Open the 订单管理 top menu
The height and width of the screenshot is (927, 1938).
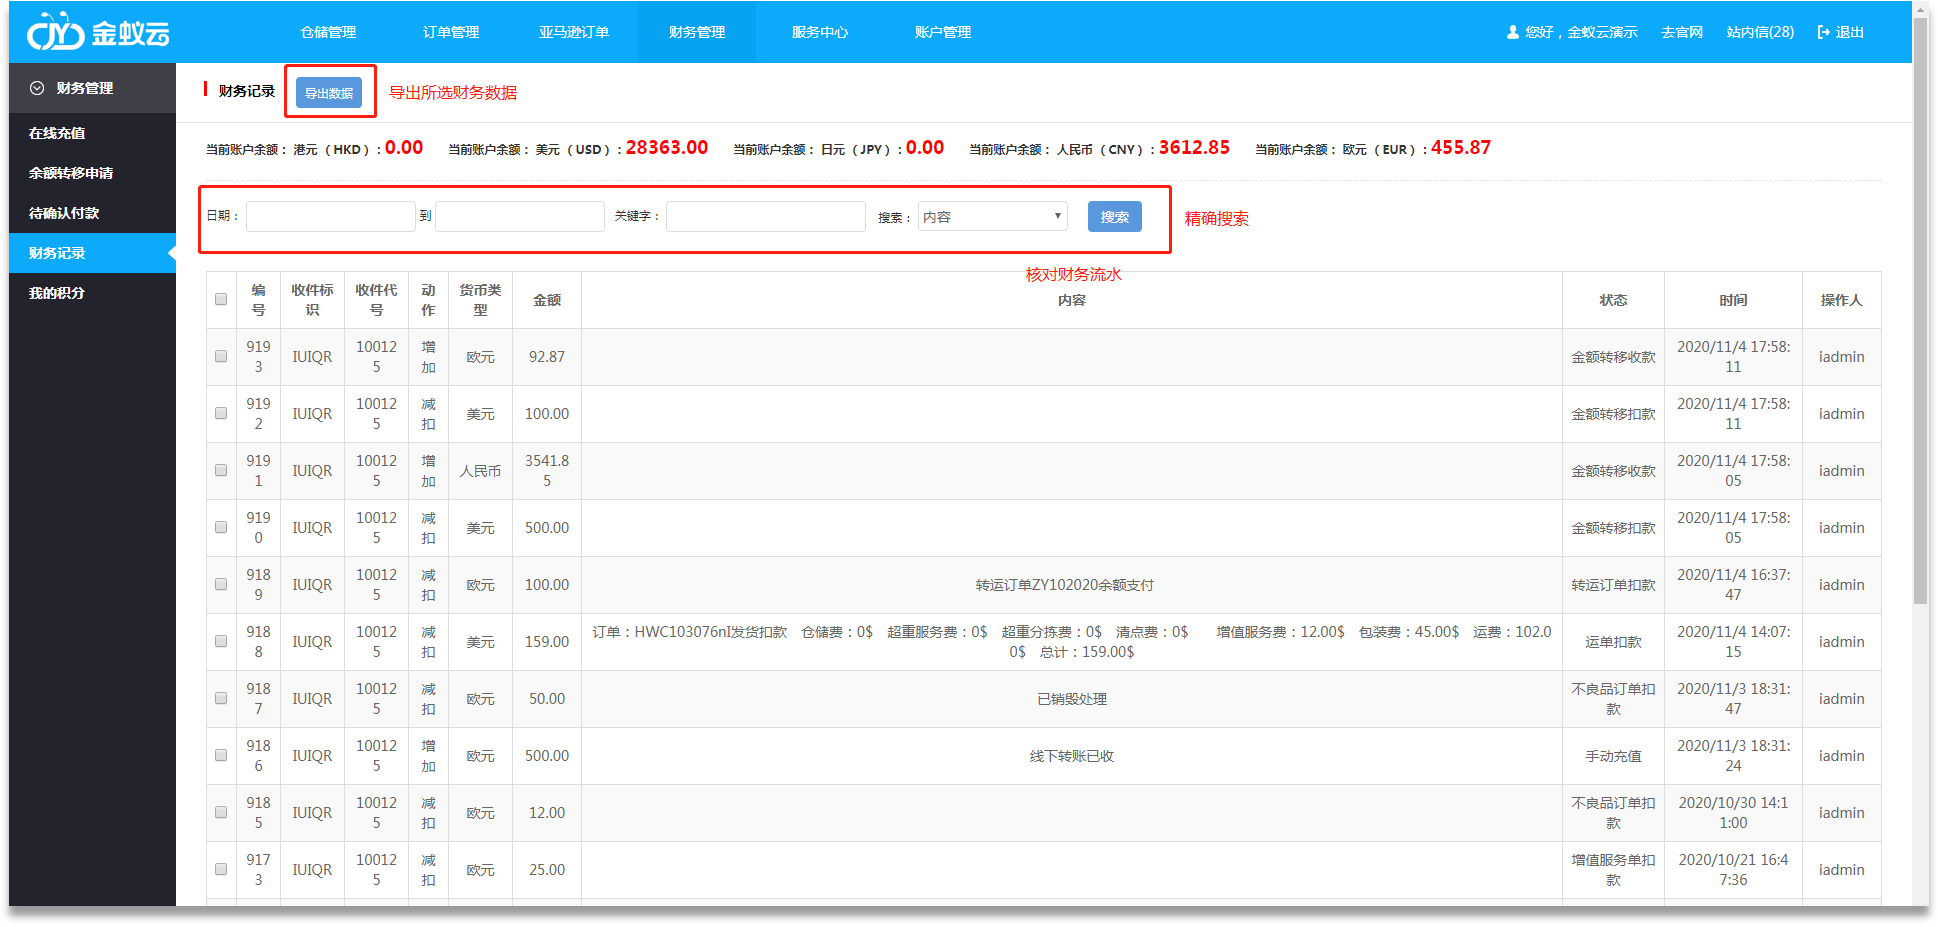pos(451,32)
